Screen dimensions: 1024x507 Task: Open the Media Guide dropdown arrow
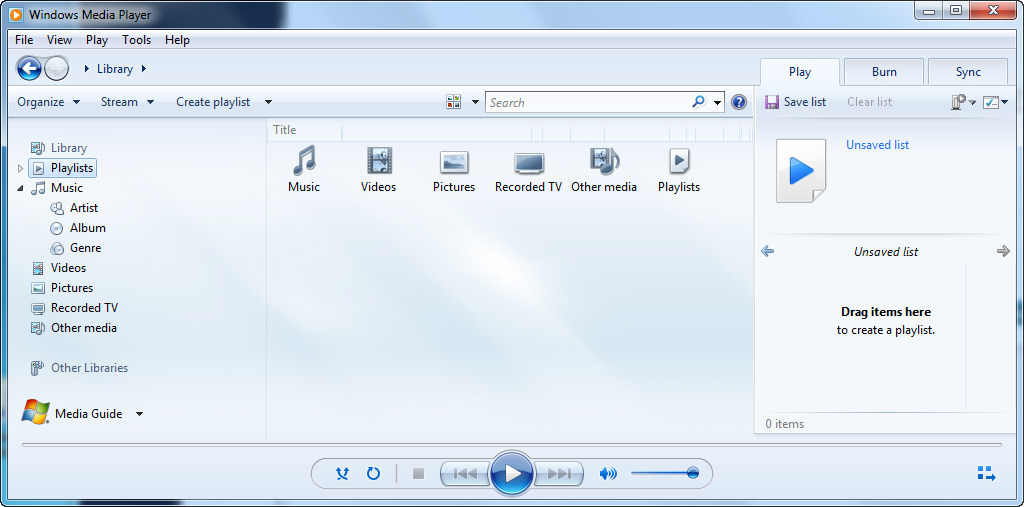point(139,414)
